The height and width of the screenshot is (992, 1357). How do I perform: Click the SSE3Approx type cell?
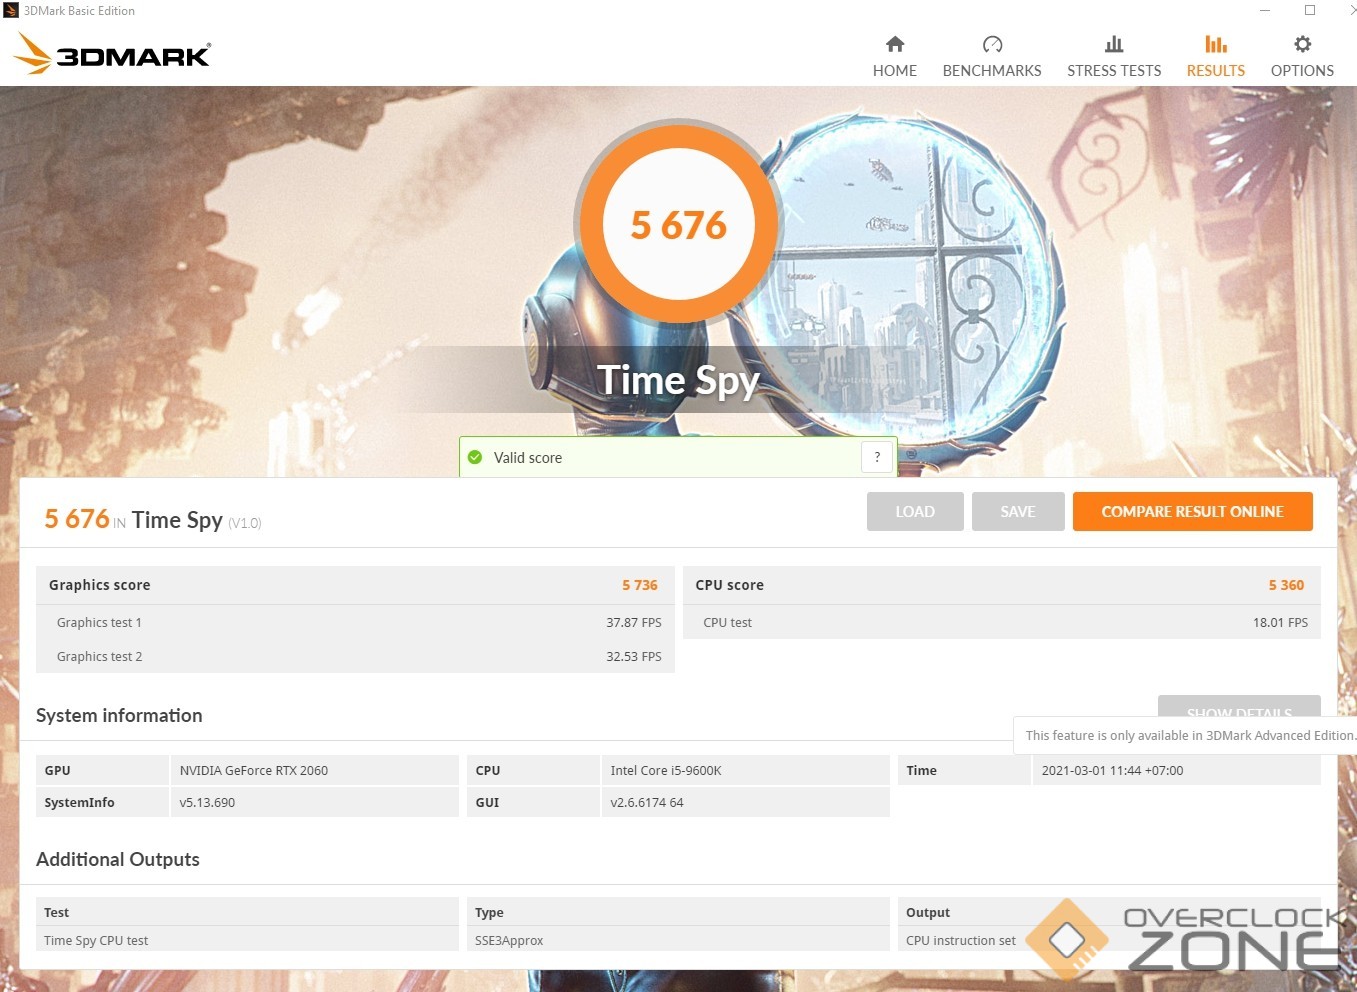click(509, 940)
